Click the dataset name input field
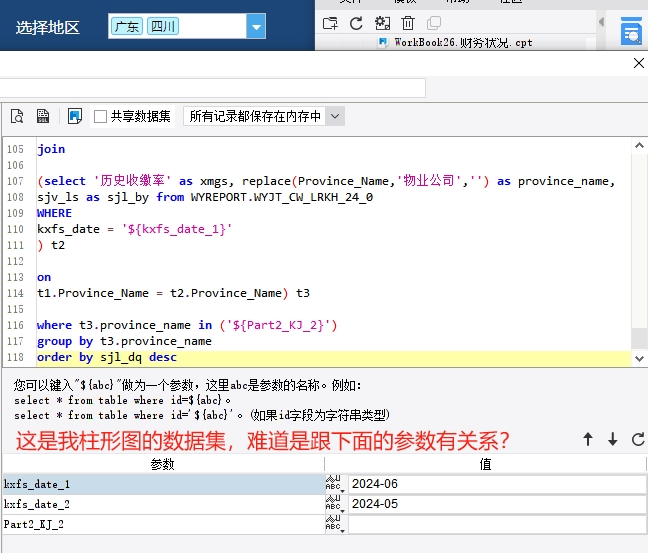The height and width of the screenshot is (553, 648). (x=212, y=88)
